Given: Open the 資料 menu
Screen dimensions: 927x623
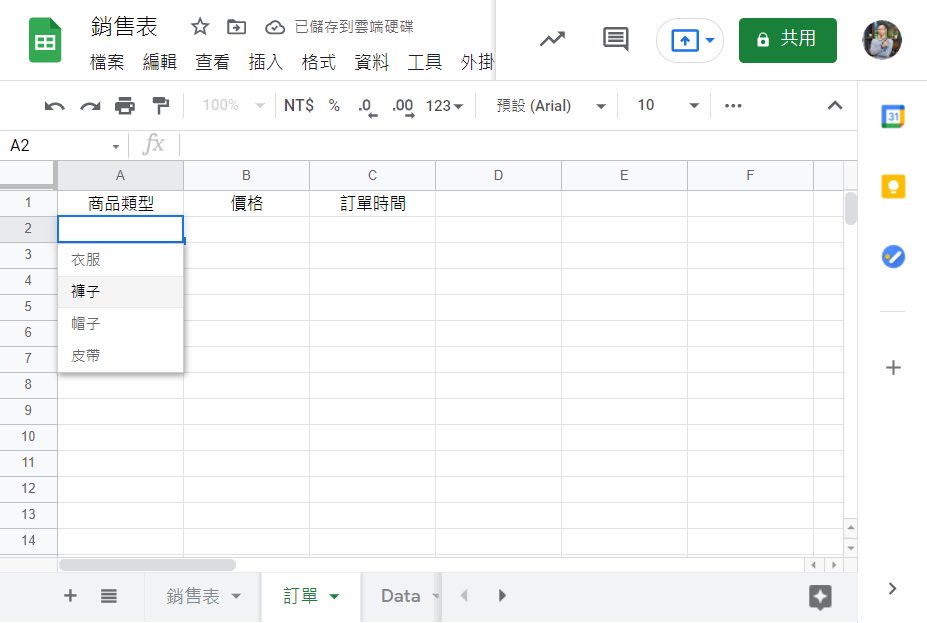Looking at the screenshot, I should point(371,61).
